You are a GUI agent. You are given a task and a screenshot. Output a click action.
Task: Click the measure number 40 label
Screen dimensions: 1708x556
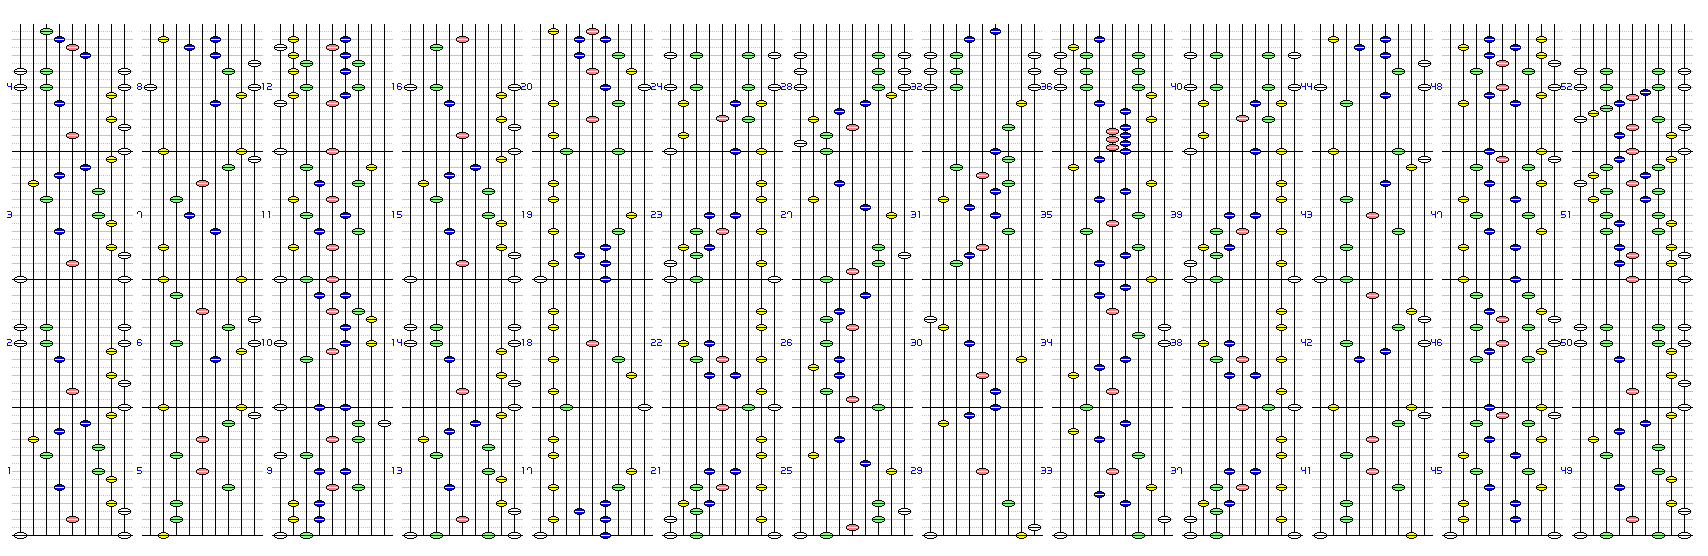point(1176,87)
